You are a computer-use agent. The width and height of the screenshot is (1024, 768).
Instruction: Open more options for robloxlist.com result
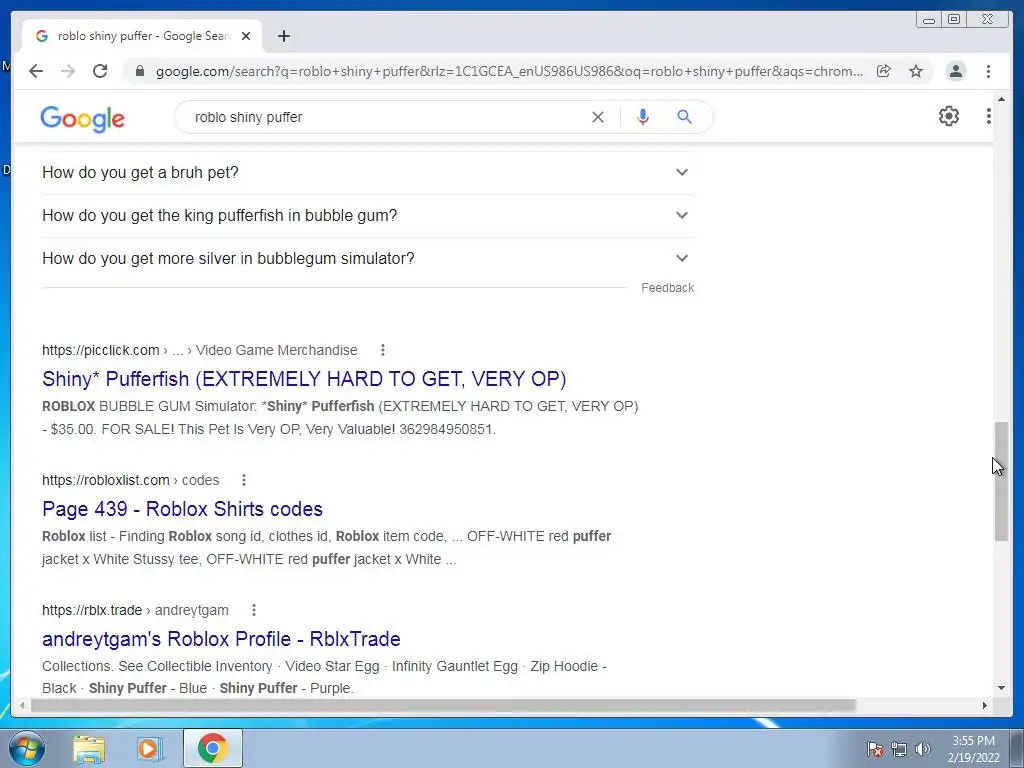[244, 480]
